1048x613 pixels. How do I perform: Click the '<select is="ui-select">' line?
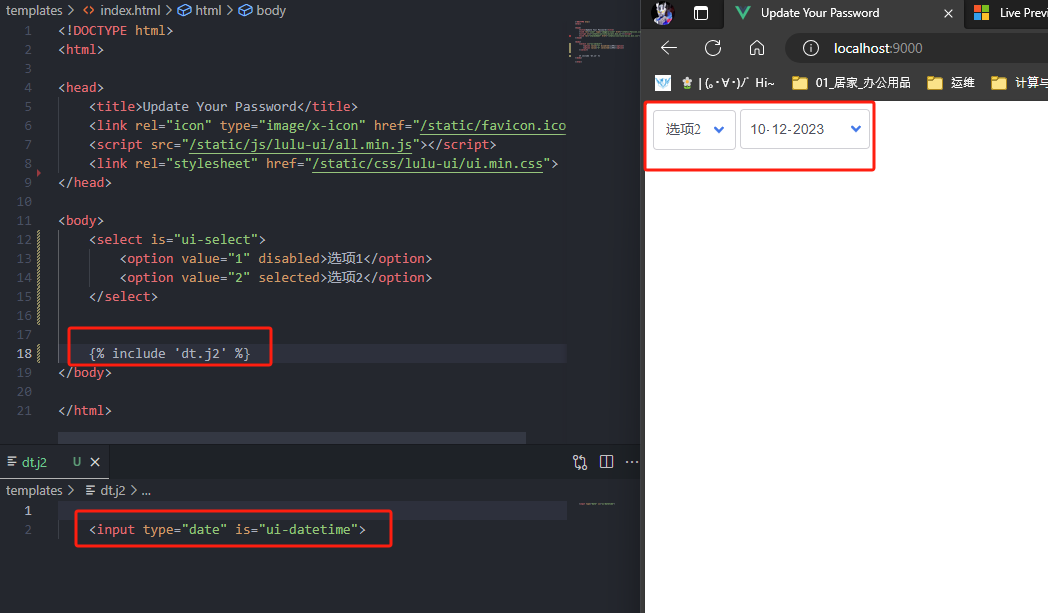pyautogui.click(x=177, y=239)
